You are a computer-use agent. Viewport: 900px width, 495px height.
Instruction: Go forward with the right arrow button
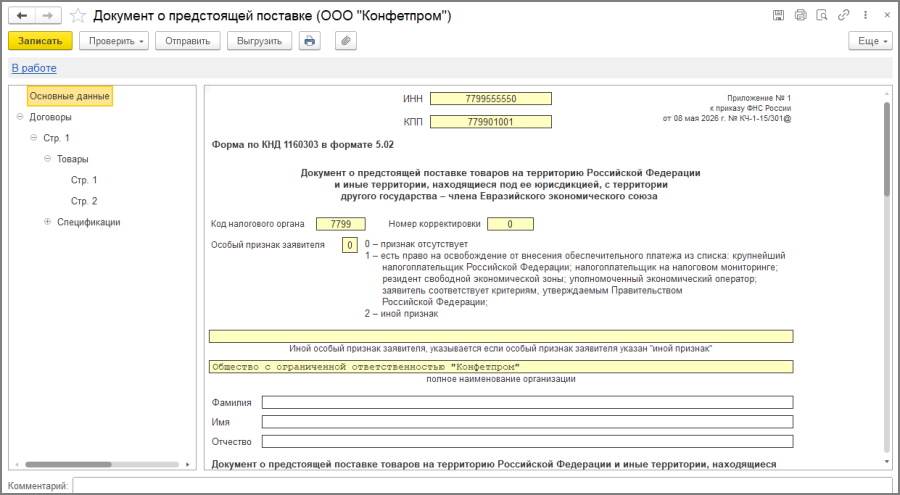[48, 16]
